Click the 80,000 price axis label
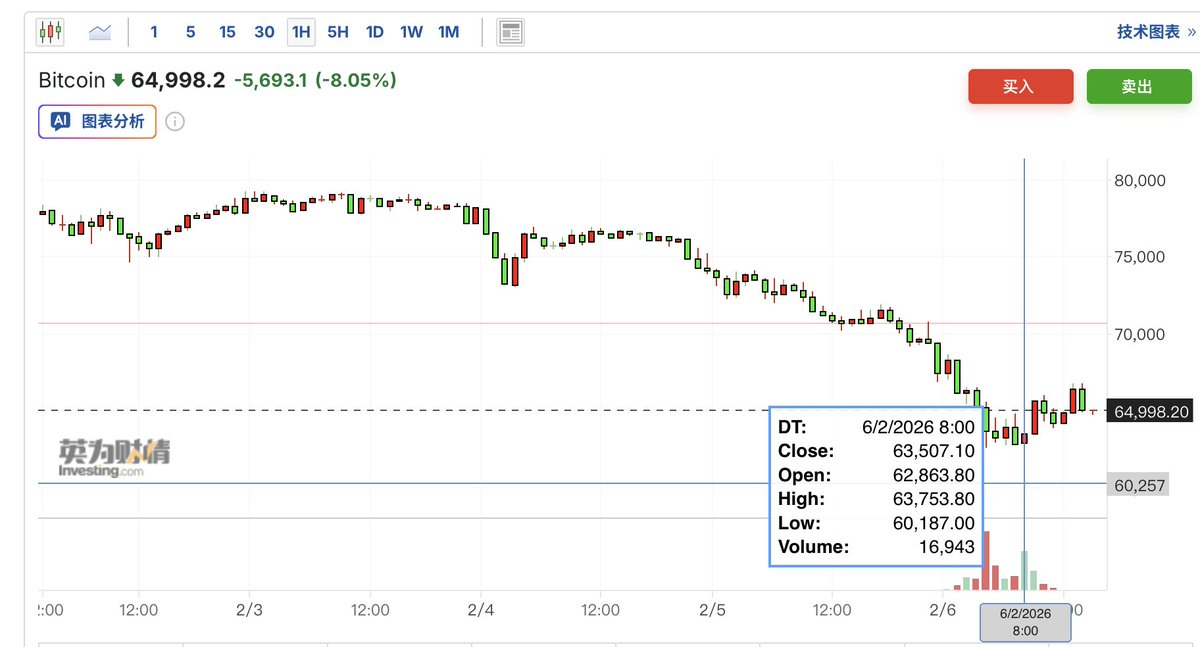The width and height of the screenshot is (1200, 647). 1140,181
